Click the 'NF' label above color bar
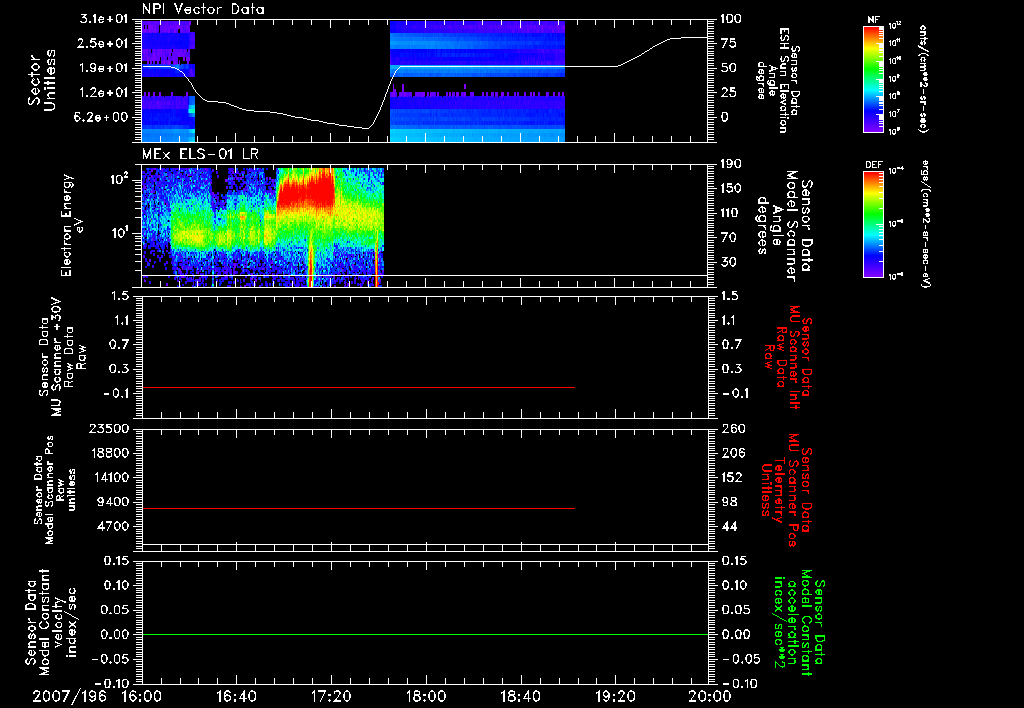 click(x=874, y=21)
